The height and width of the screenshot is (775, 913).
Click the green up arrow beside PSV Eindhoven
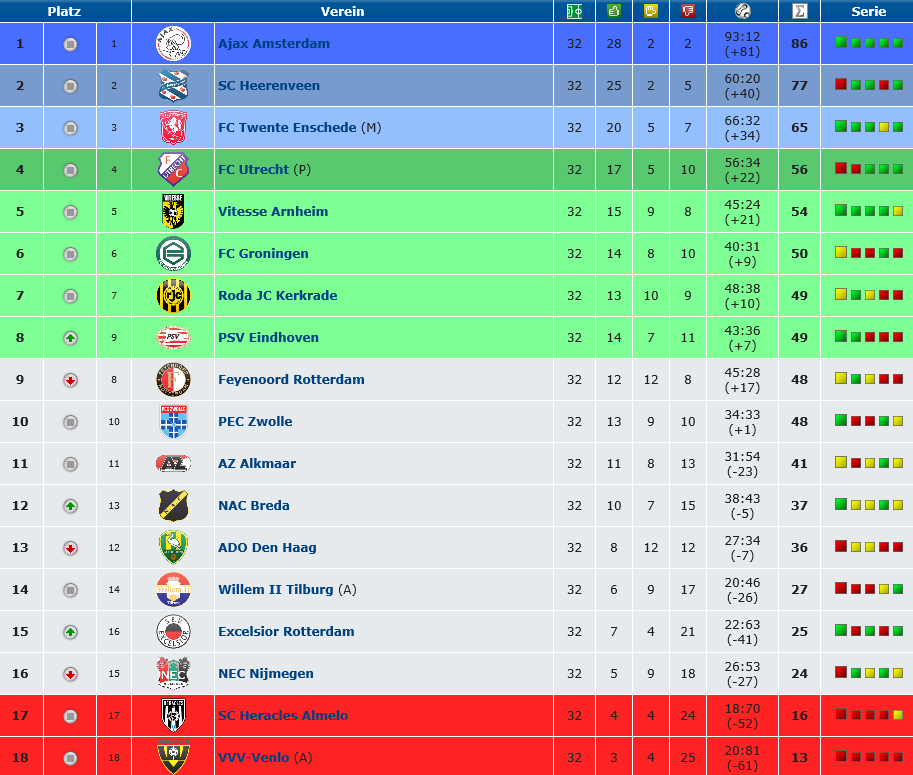coord(70,338)
